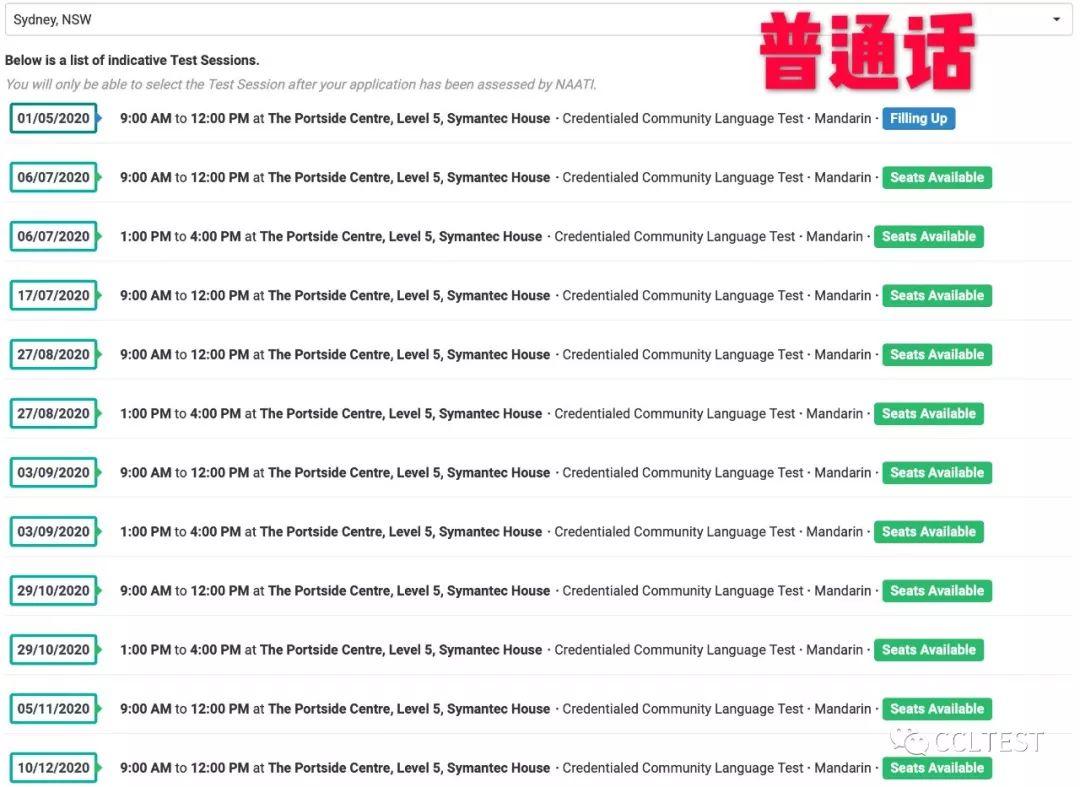The image size is (1080, 787).
Task: Click Seats Available for 29/10/2020 9:00 AM
Action: (x=937, y=591)
